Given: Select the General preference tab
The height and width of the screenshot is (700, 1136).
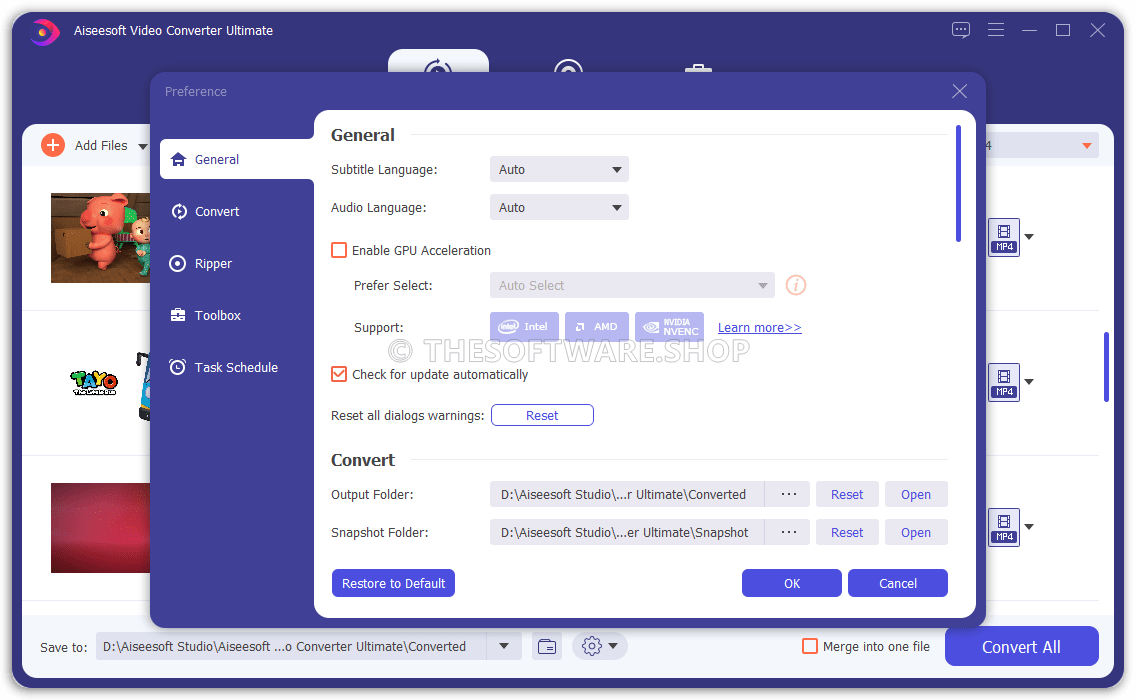Looking at the screenshot, I should click(x=237, y=159).
